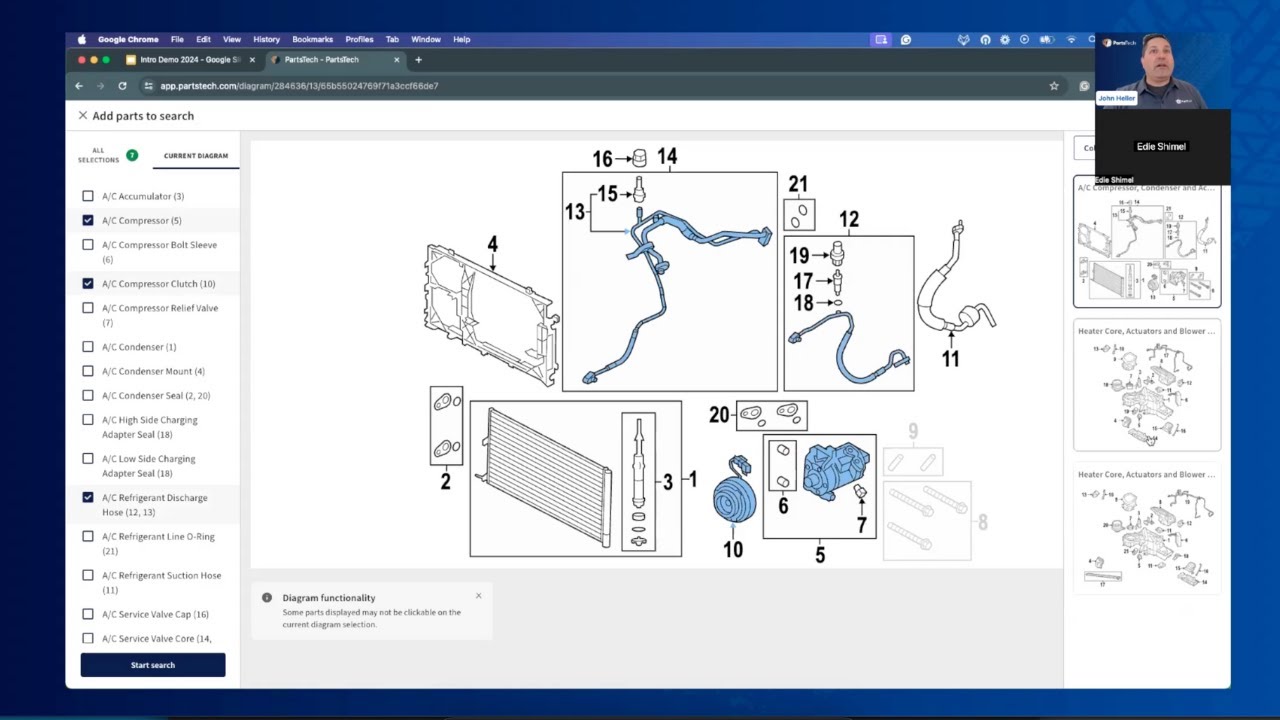1280x720 pixels.
Task: Click Start search button
Action: tap(153, 665)
